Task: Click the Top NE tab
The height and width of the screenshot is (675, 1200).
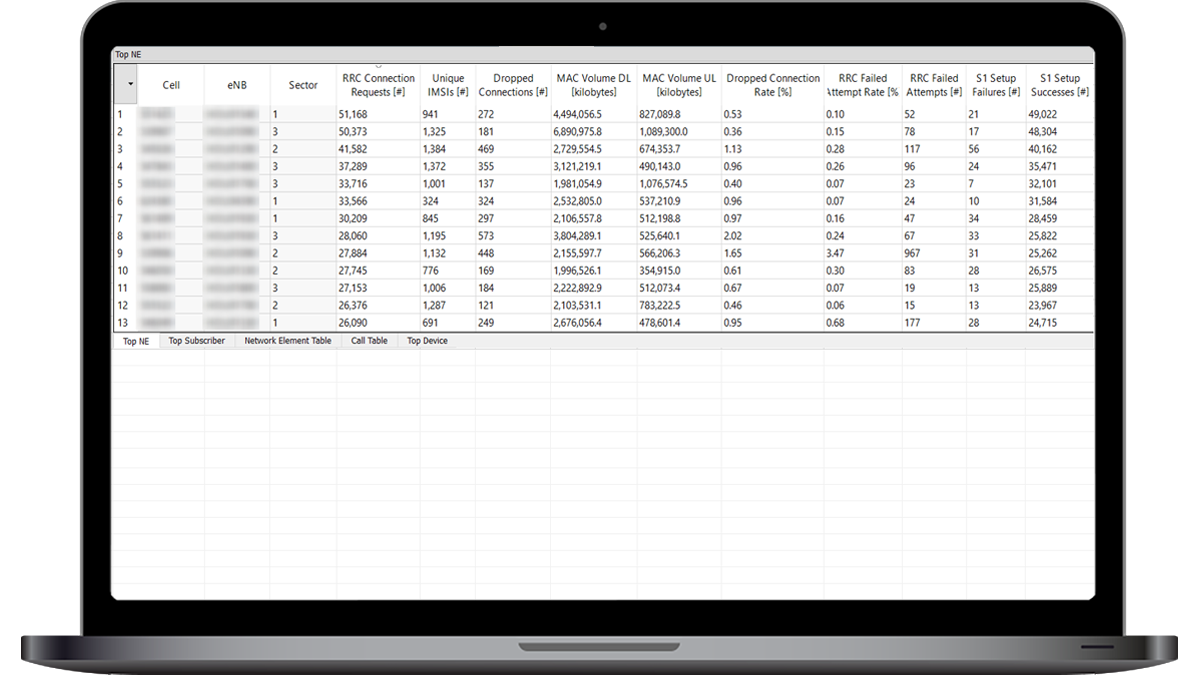Action: click(x=136, y=341)
